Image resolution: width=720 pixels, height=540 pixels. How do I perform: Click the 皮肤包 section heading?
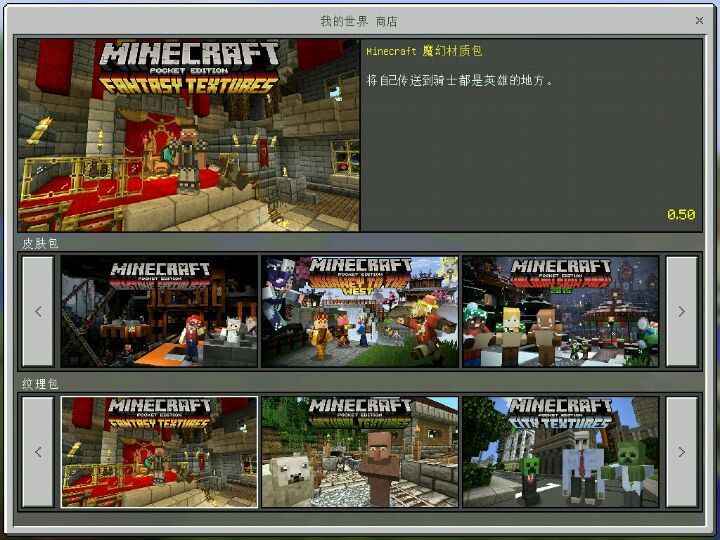[40, 243]
